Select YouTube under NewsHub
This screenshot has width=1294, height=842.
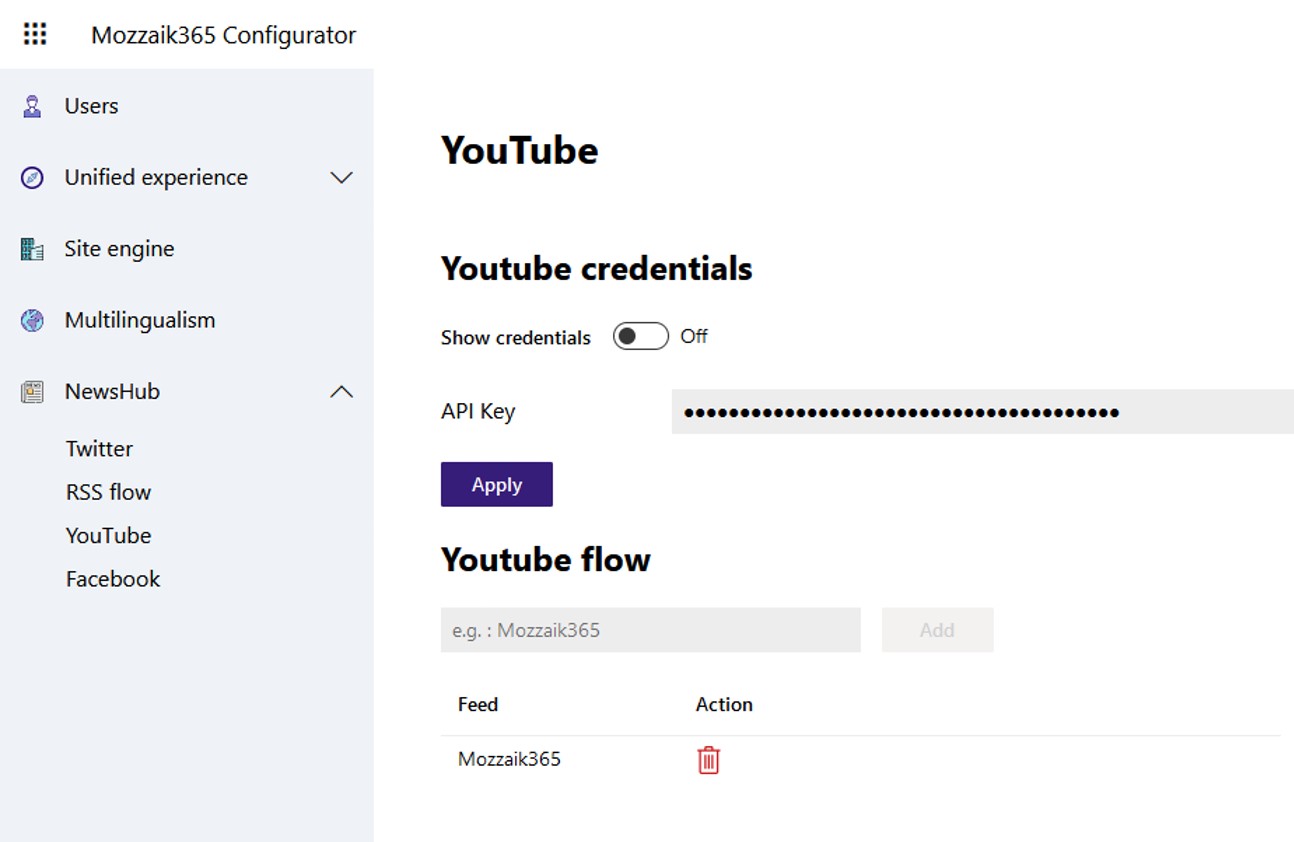[x=108, y=535]
